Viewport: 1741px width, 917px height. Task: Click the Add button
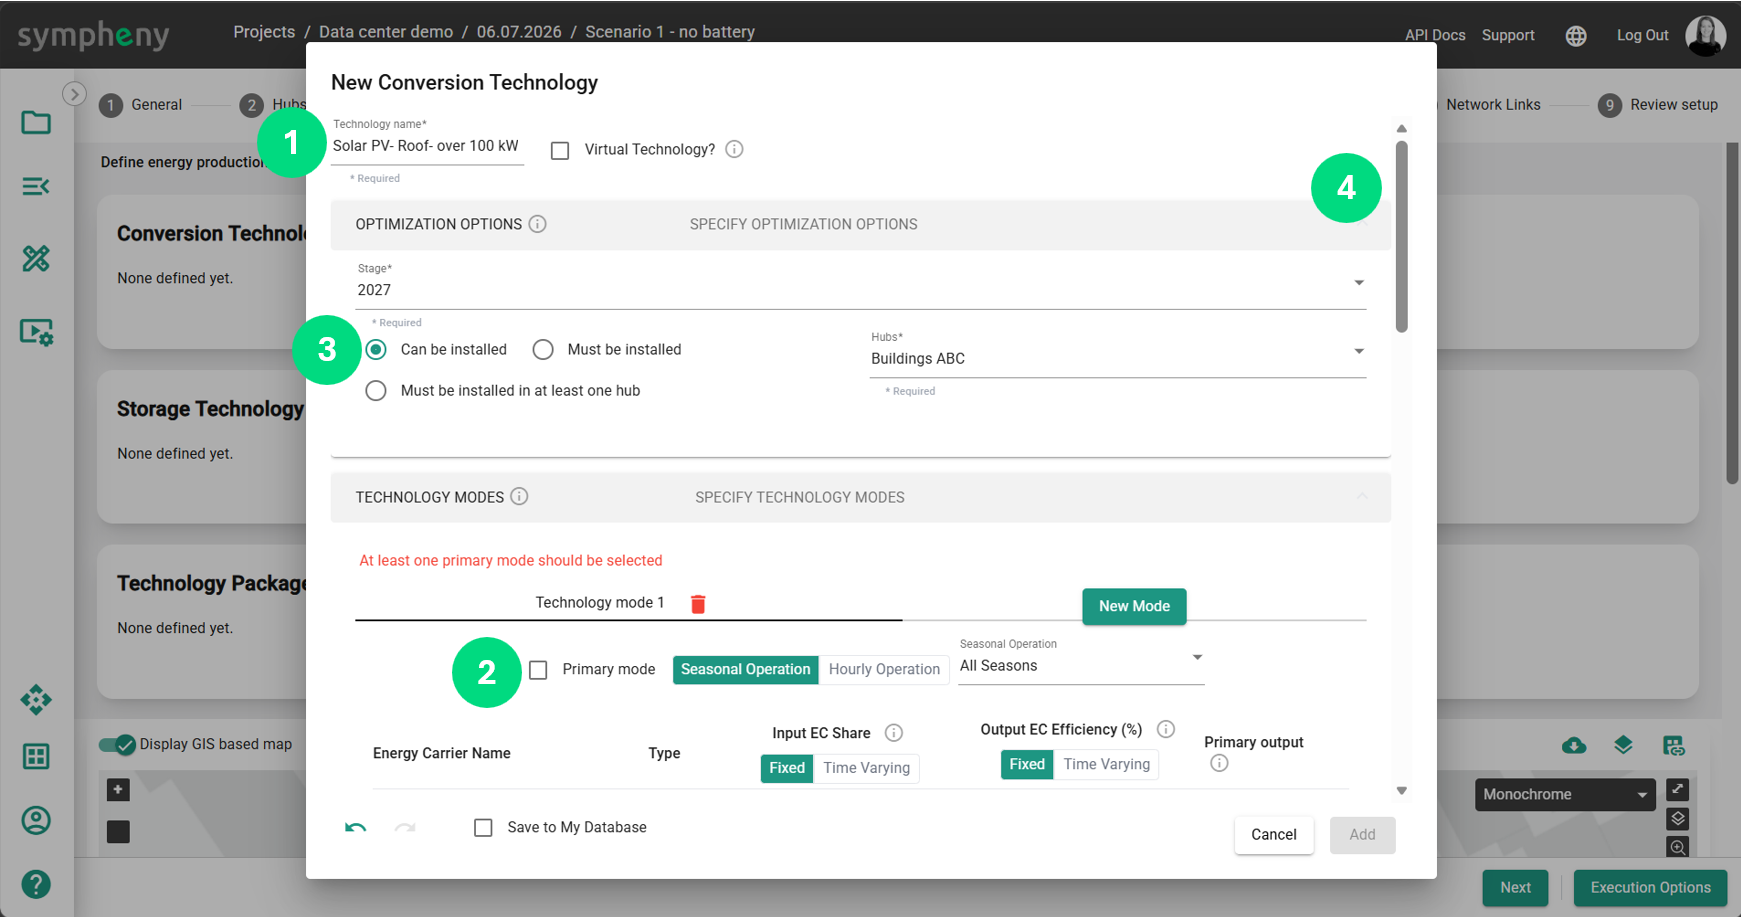(x=1362, y=835)
